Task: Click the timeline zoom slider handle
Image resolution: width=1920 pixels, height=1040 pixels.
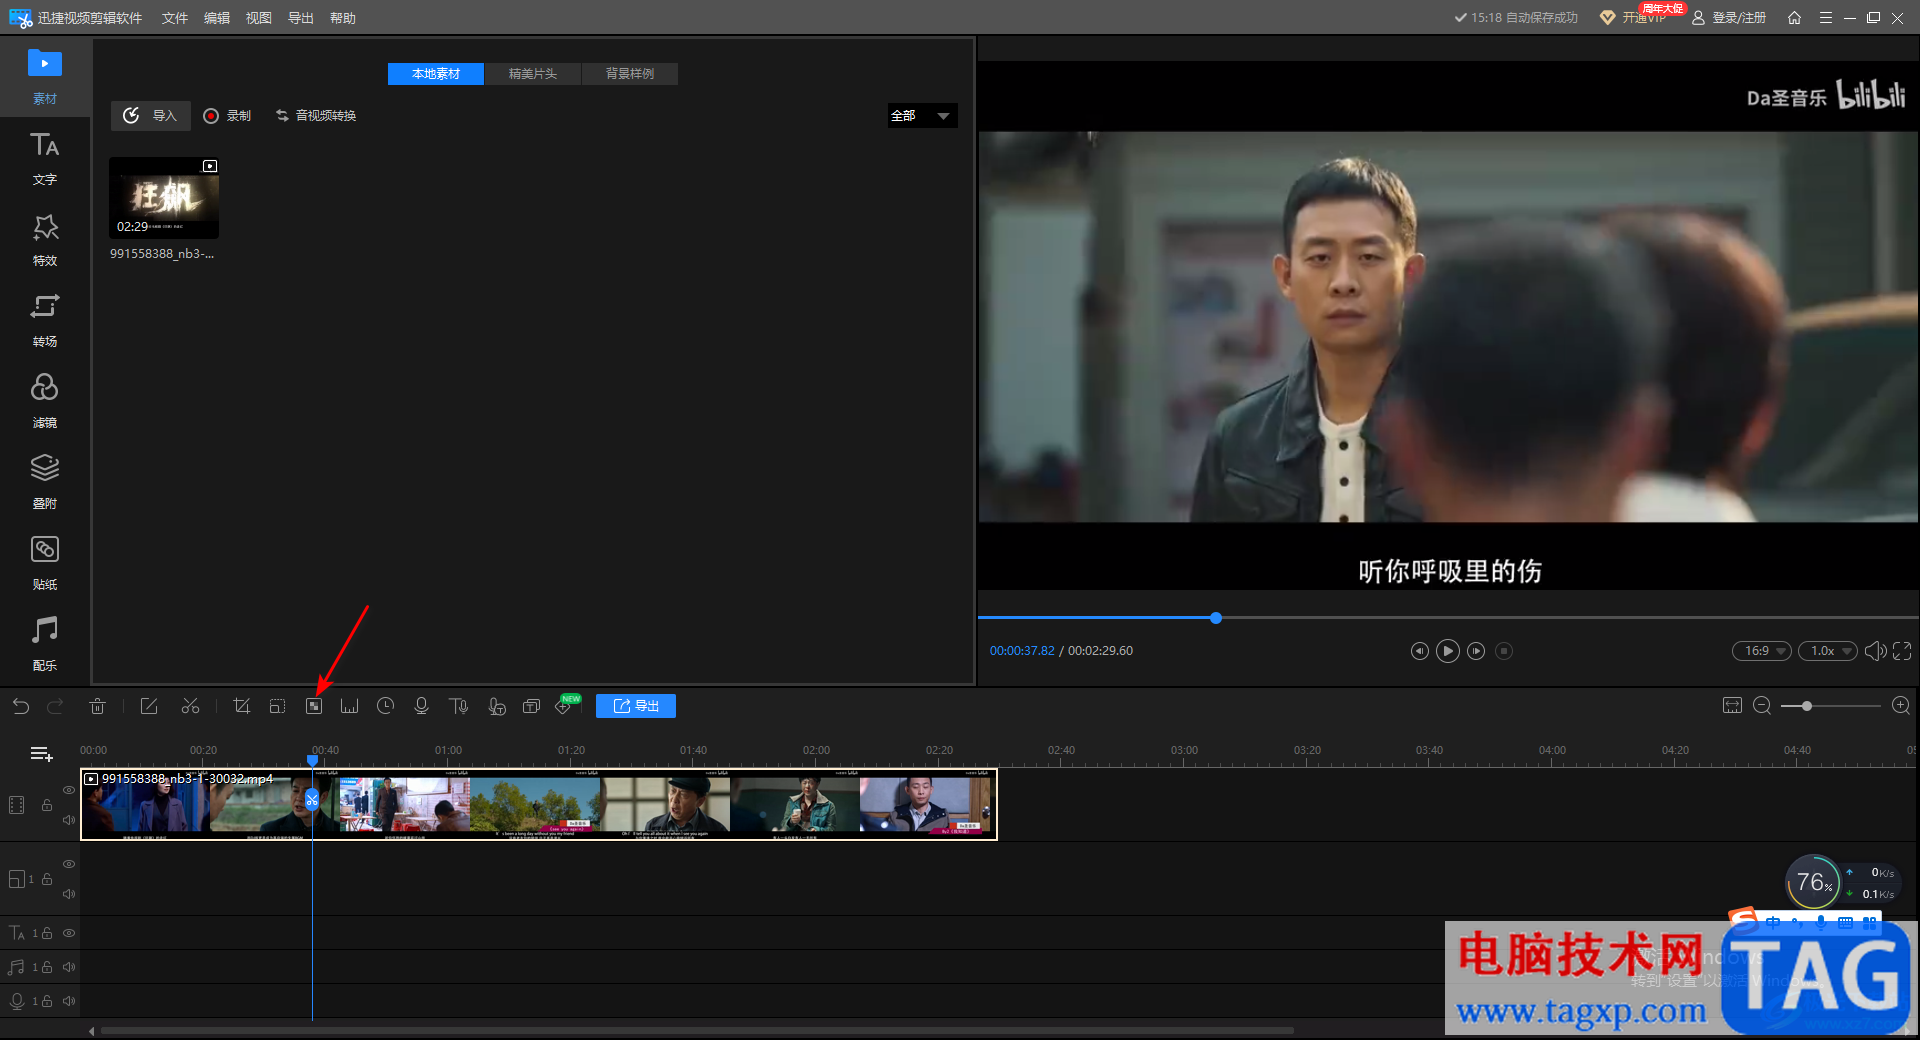Action: click(x=1807, y=706)
